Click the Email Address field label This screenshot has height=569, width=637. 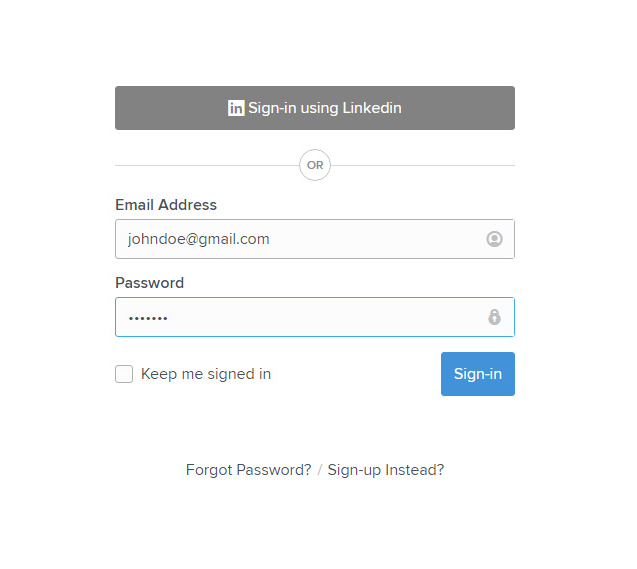(166, 205)
